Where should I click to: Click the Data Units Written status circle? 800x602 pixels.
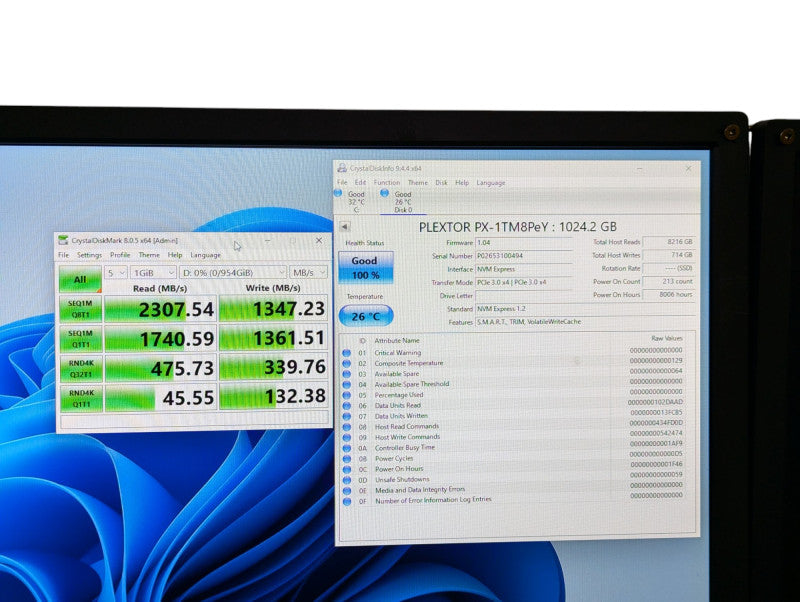point(346,416)
